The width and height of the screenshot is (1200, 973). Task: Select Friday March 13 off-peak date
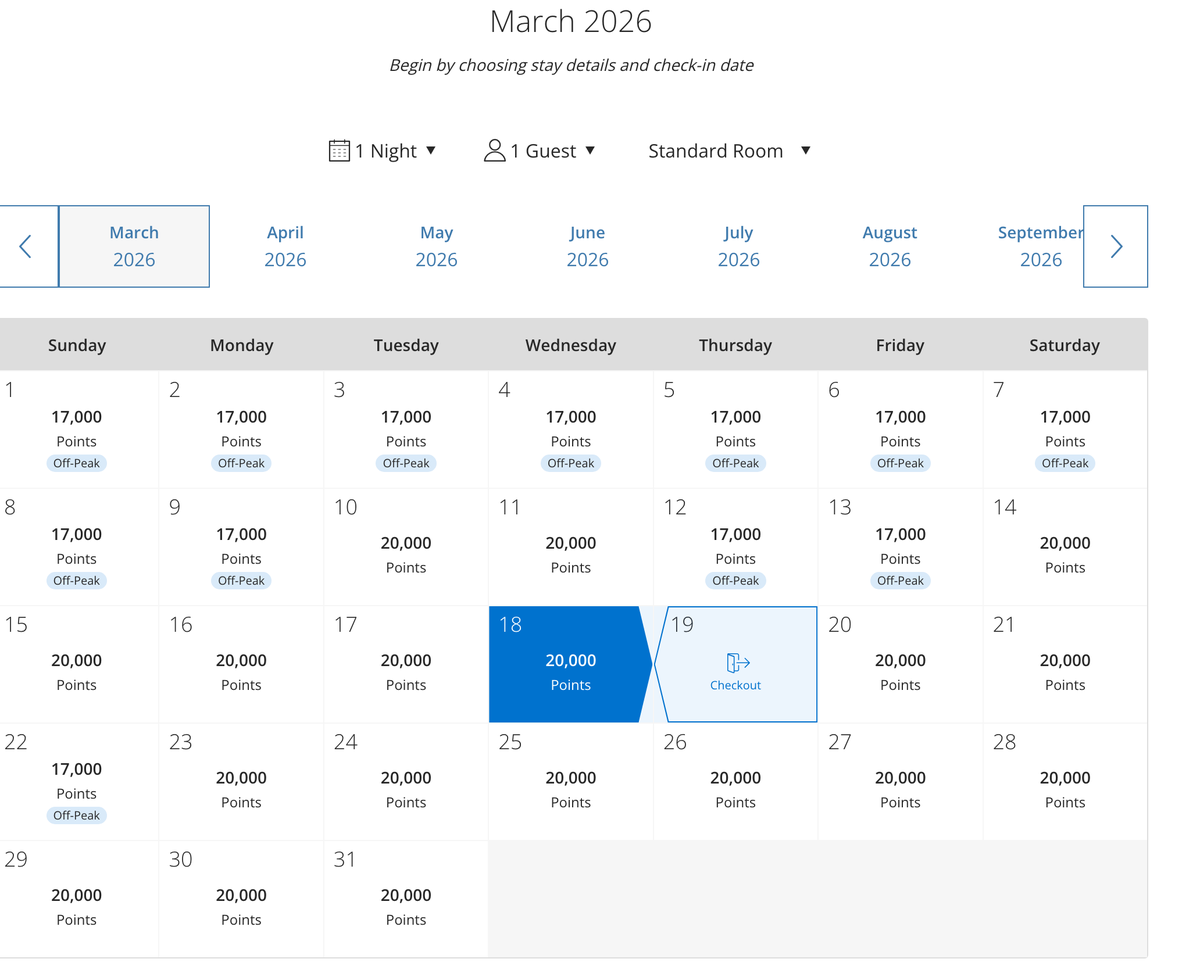click(900, 547)
